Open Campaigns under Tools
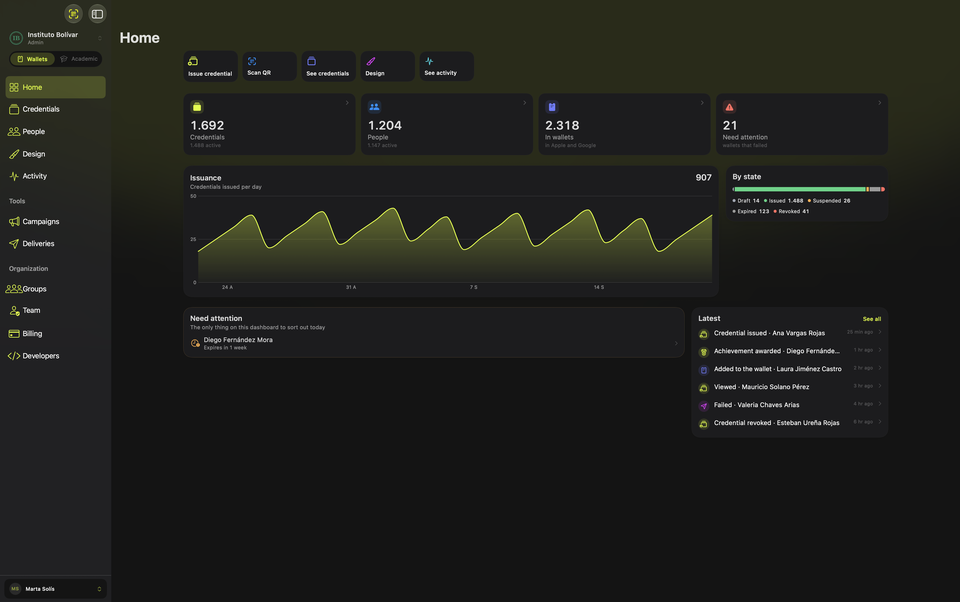The height and width of the screenshot is (602, 960). (x=55, y=222)
